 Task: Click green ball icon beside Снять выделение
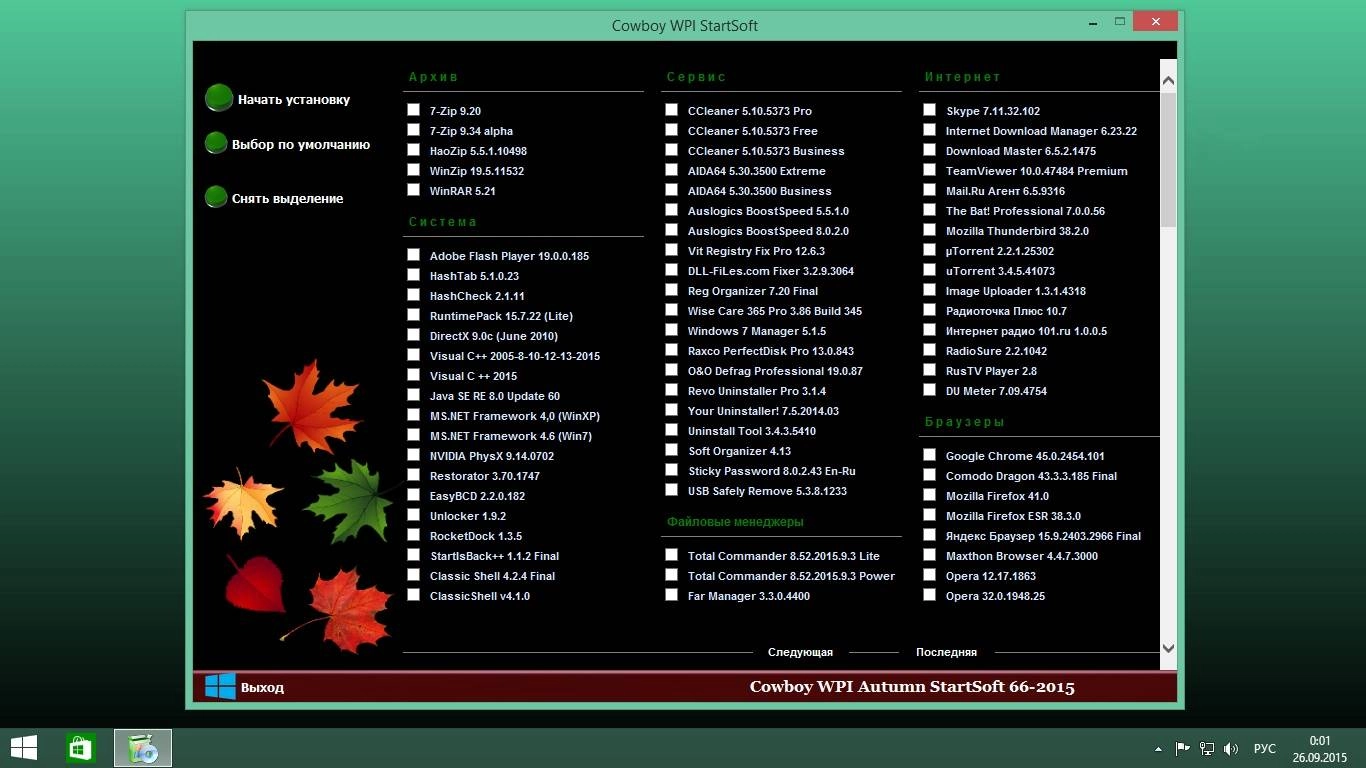216,197
